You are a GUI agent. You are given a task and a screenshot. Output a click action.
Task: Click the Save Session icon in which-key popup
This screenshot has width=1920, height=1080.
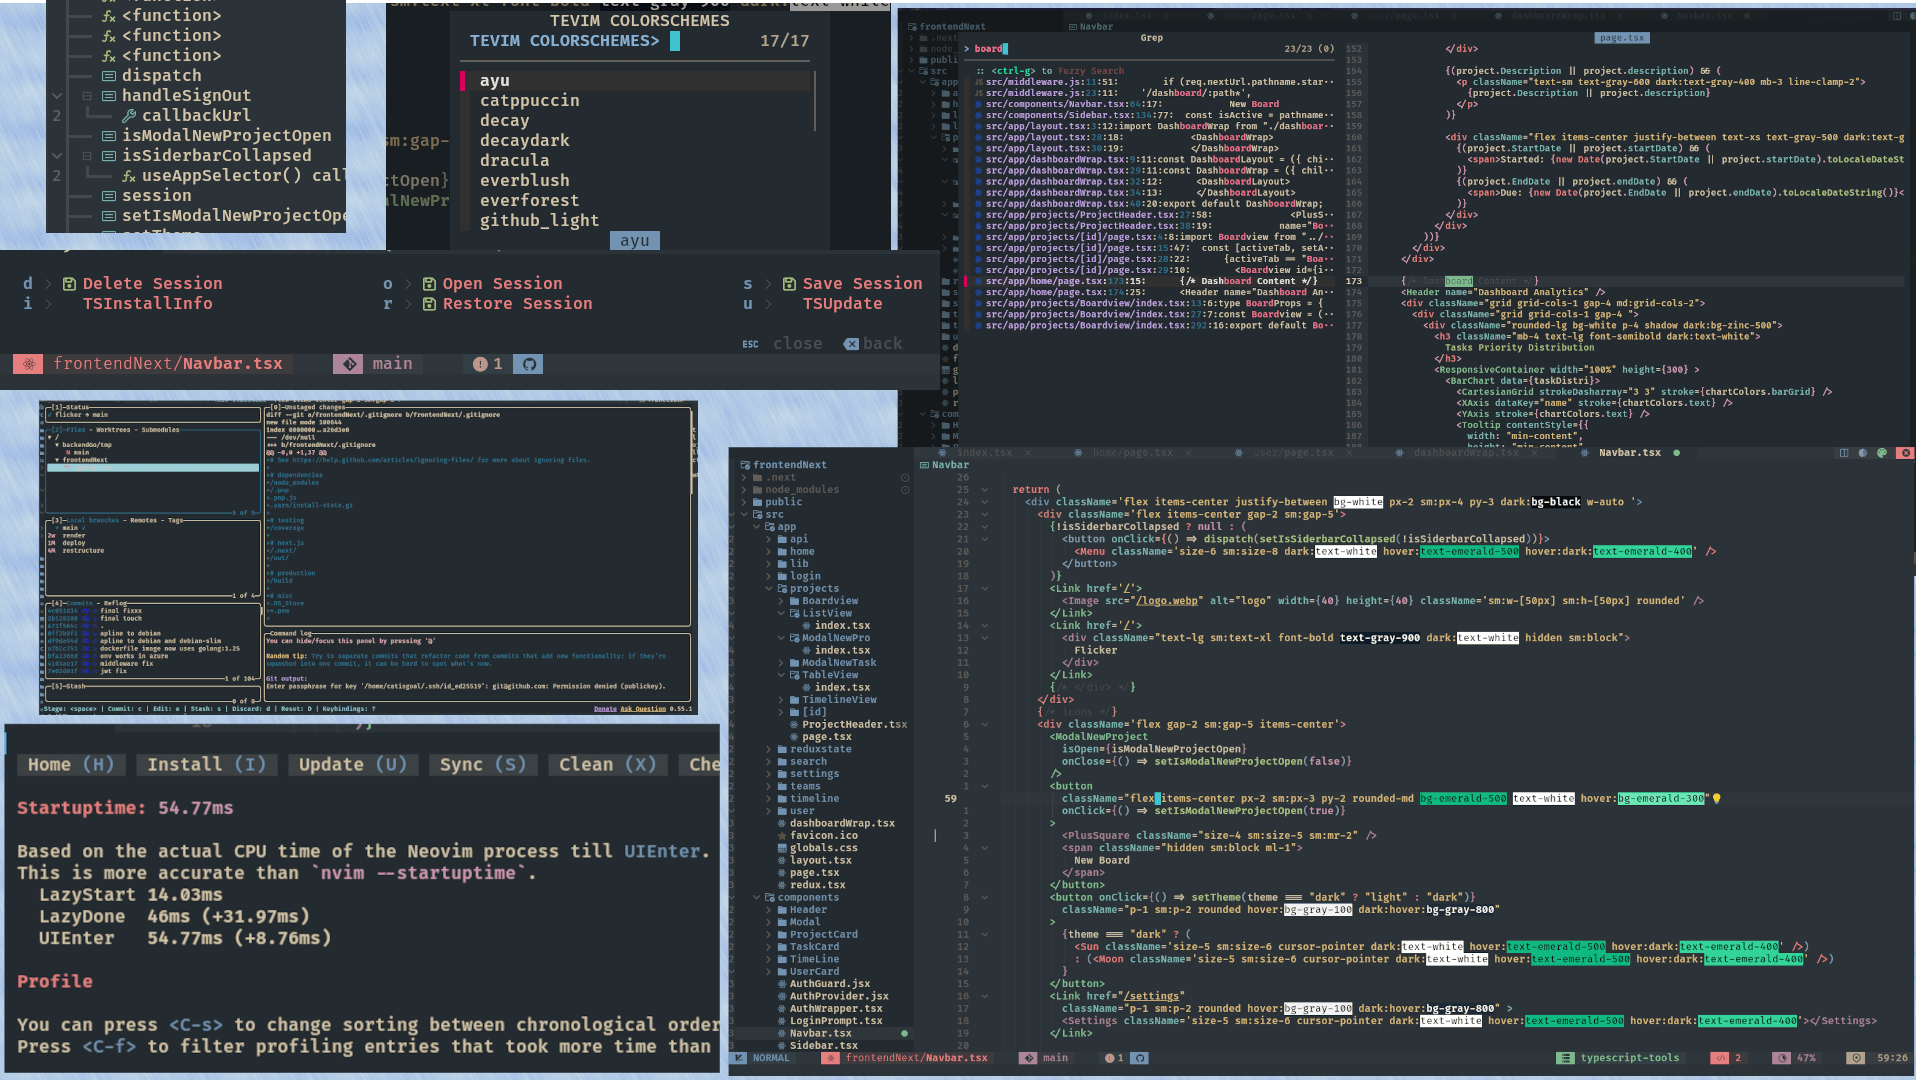[789, 284]
